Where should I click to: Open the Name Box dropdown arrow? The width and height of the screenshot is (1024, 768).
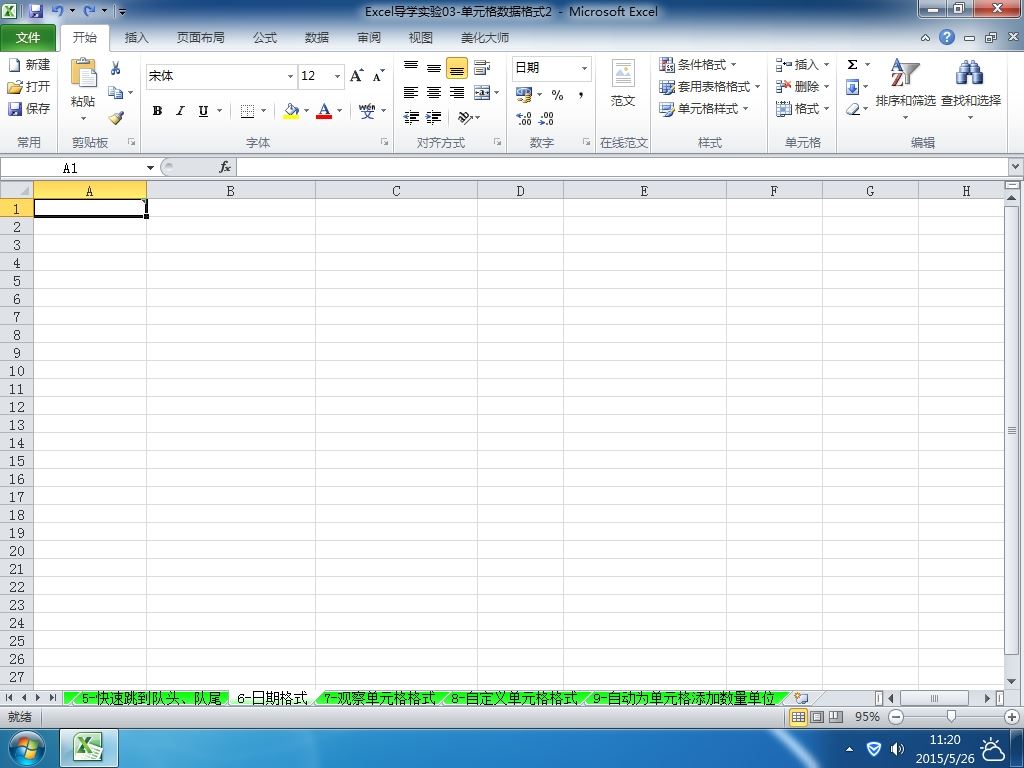tap(150, 168)
